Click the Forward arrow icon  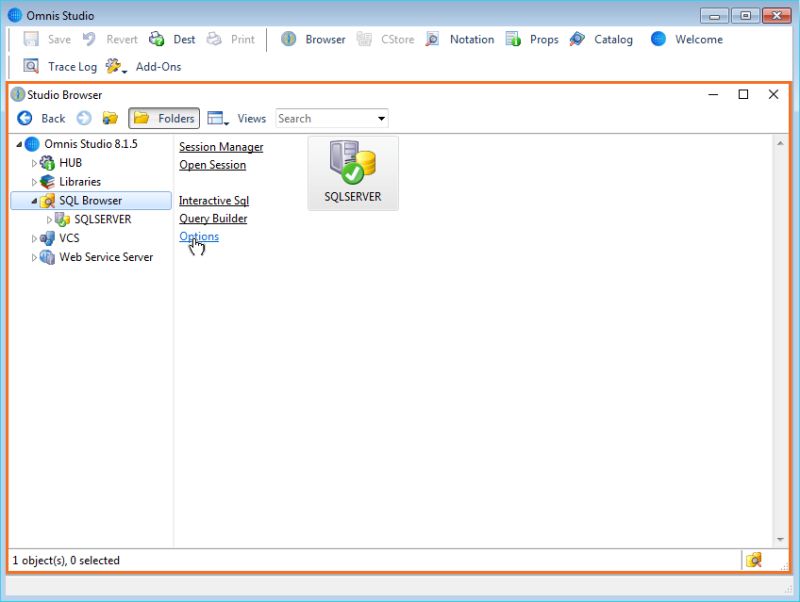(x=84, y=118)
